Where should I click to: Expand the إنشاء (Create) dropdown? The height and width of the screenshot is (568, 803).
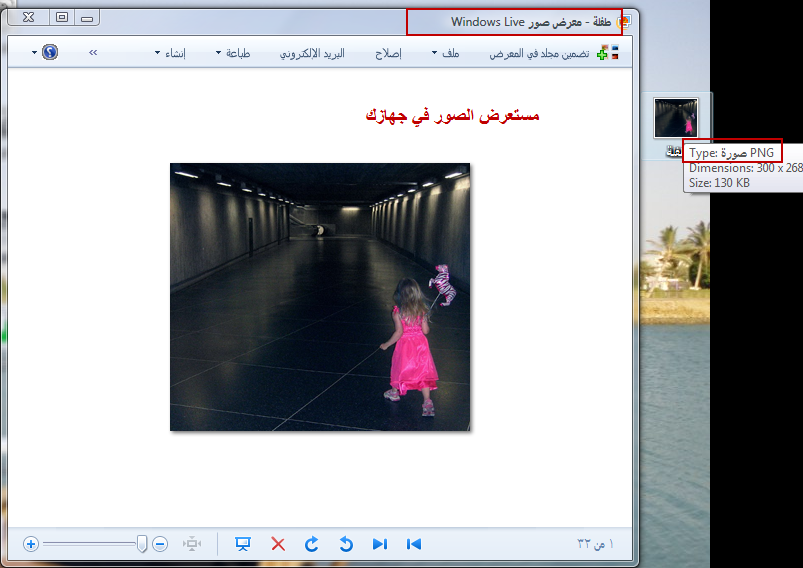pyautogui.click(x=171, y=53)
